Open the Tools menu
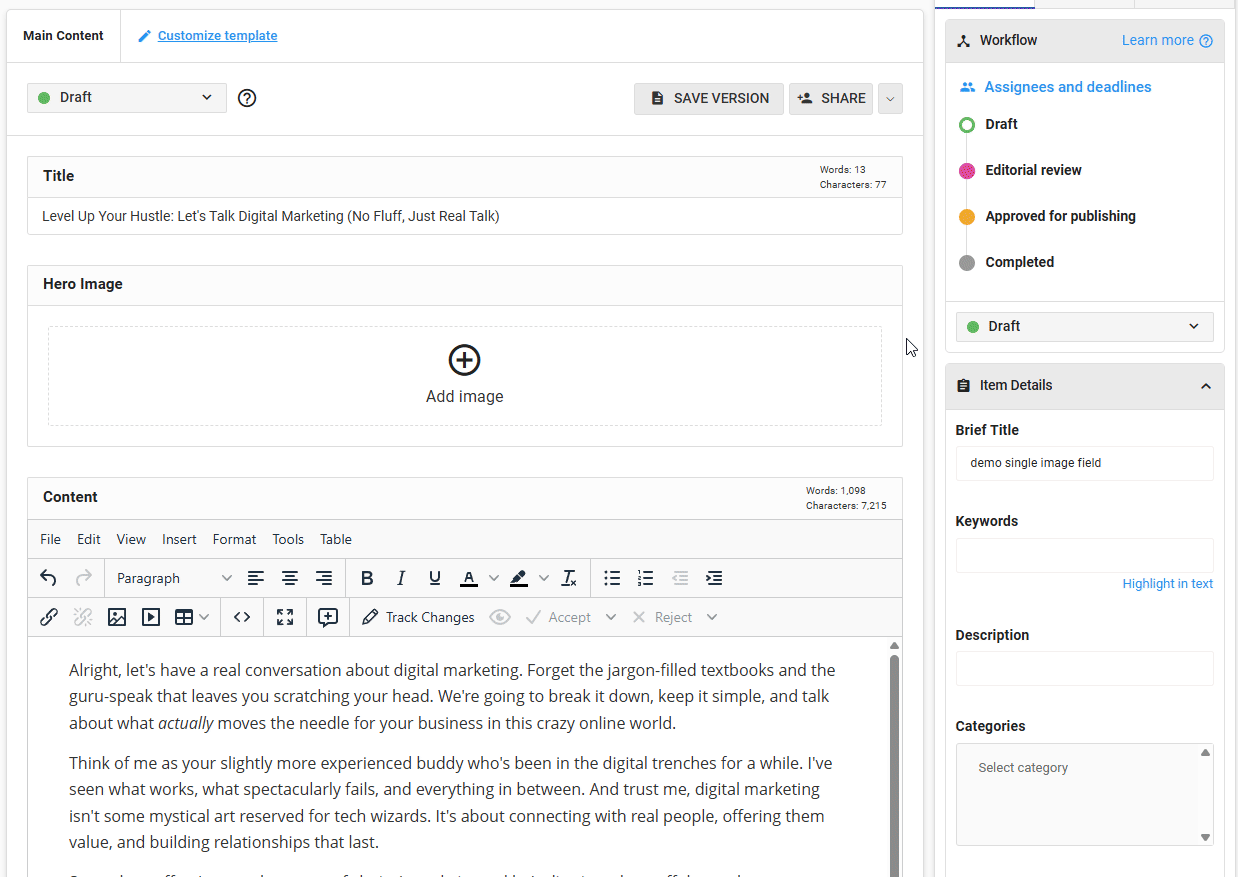The image size is (1238, 877). tap(288, 539)
